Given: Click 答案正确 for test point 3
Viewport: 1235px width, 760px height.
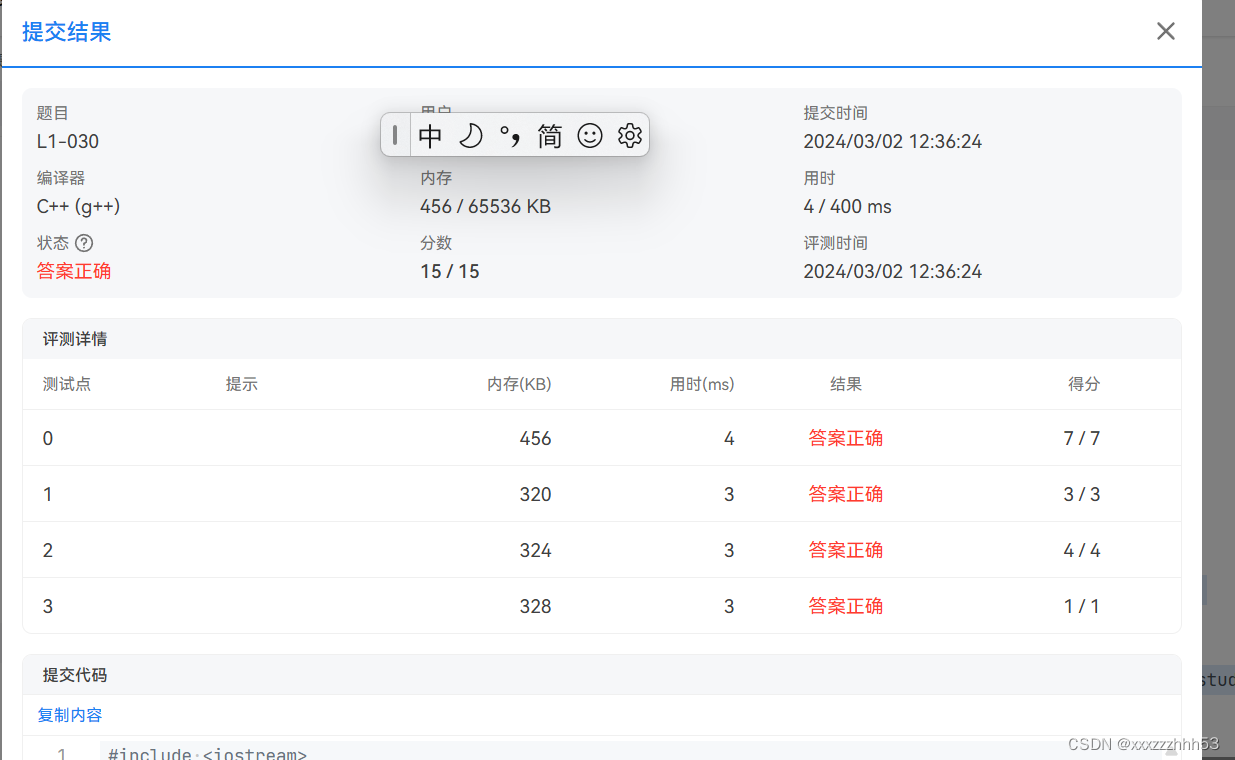Looking at the screenshot, I should click(845, 606).
